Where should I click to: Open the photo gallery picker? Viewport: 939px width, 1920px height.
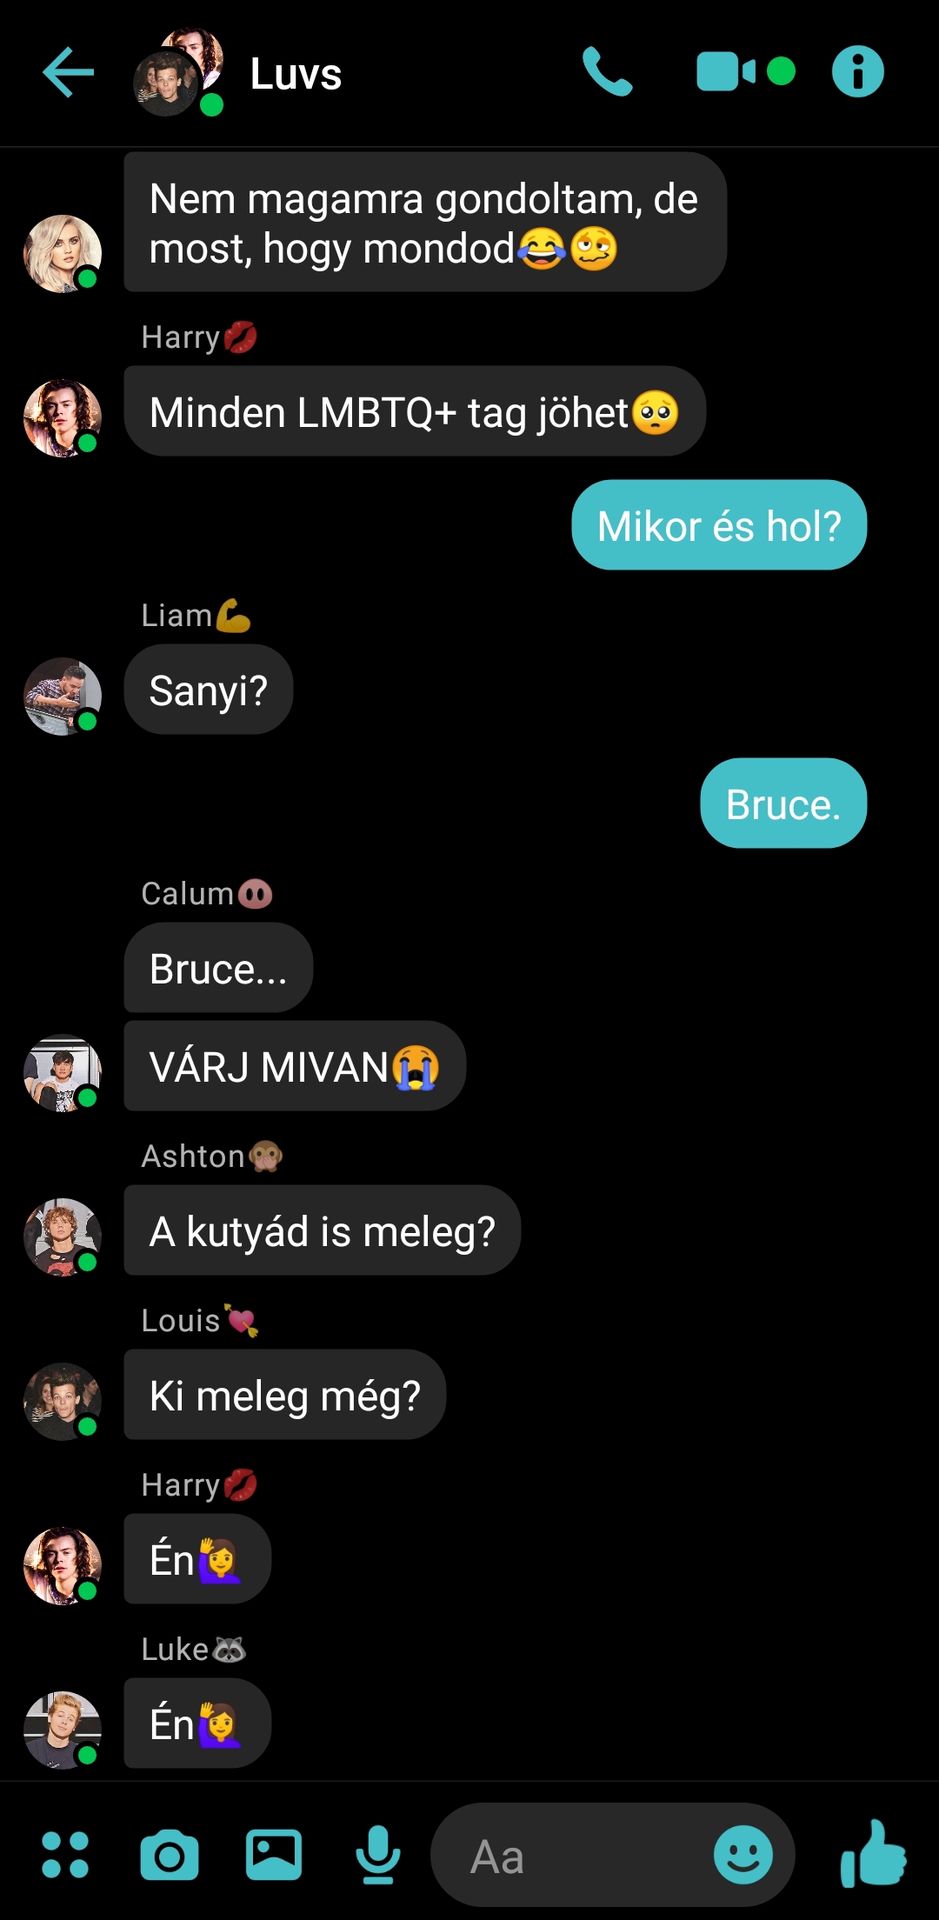tap(274, 1855)
